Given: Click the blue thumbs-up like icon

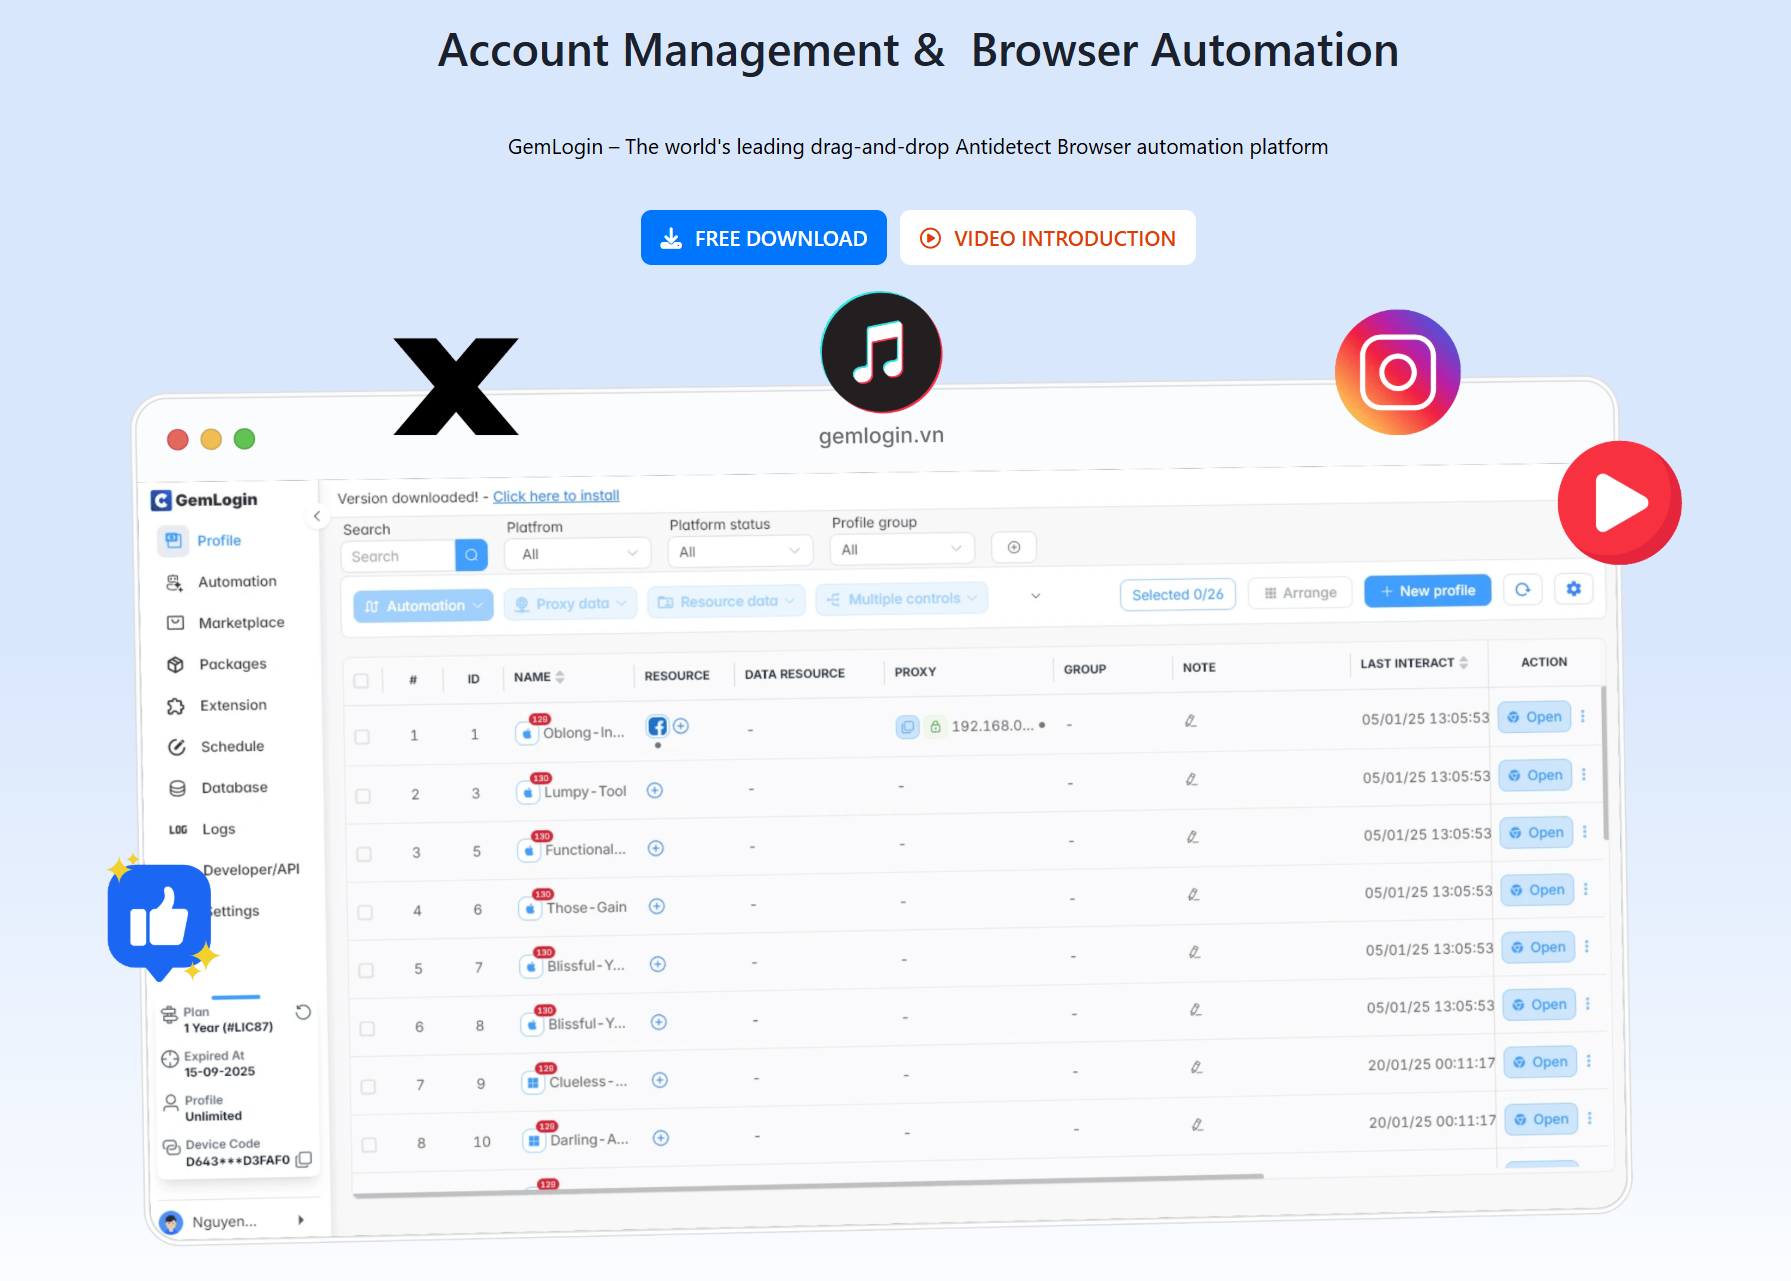Looking at the screenshot, I should click(160, 918).
